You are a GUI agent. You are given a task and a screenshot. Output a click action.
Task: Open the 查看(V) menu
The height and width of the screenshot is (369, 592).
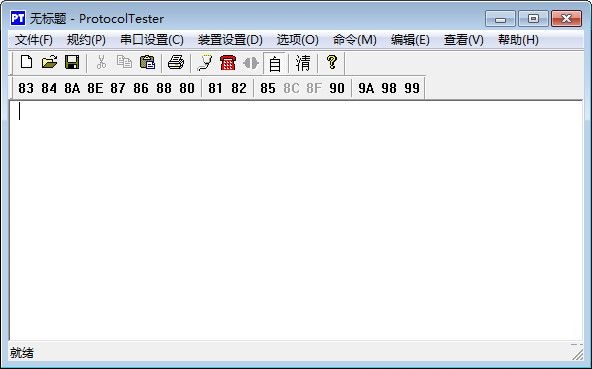point(464,40)
